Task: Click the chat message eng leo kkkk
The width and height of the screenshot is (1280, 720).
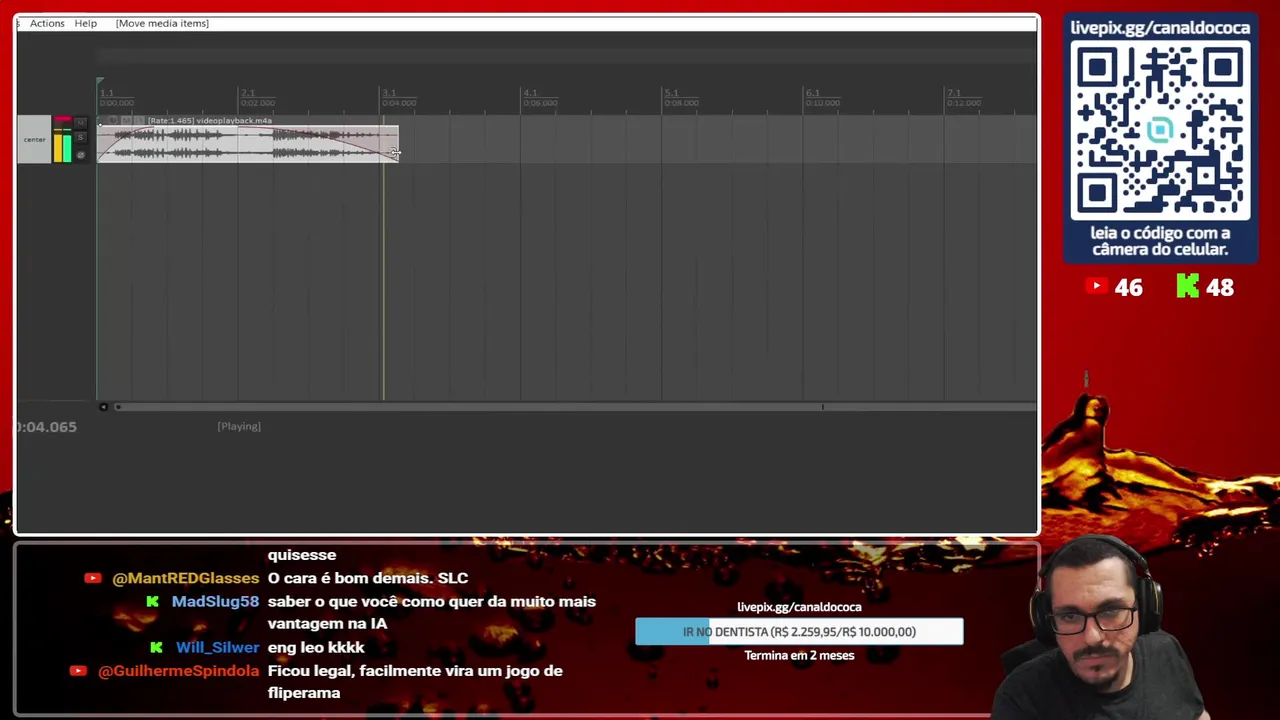Action: click(316, 647)
